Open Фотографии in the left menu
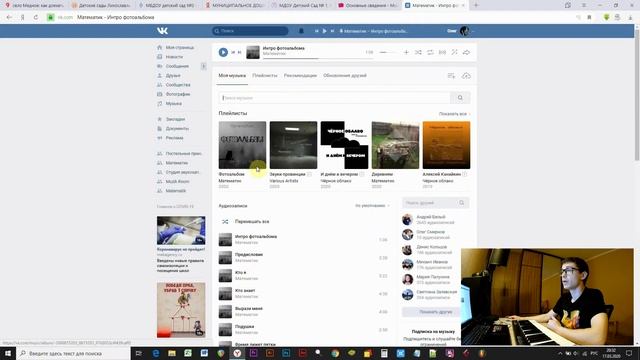This screenshot has height=360, width=640. click(x=178, y=94)
